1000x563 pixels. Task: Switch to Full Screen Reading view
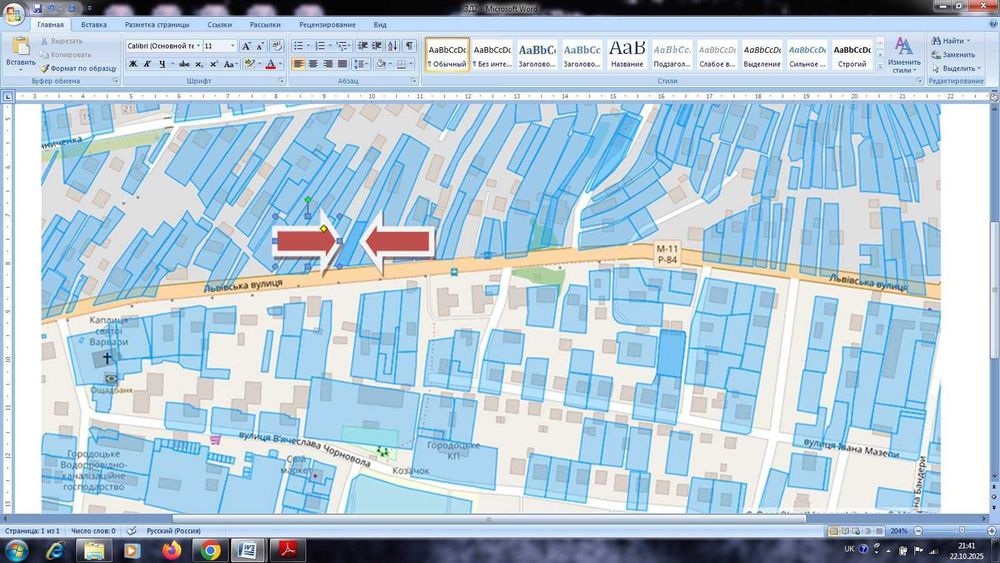[x=844, y=530]
